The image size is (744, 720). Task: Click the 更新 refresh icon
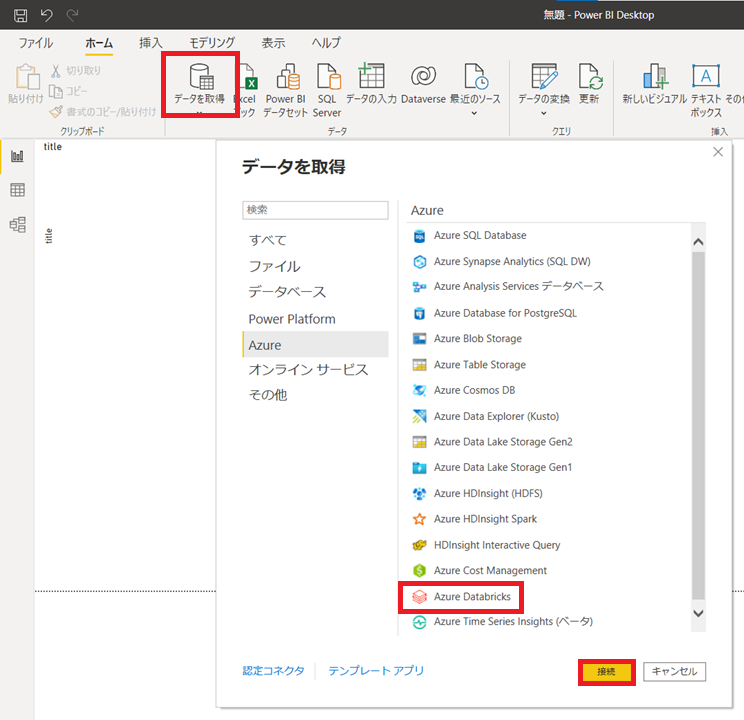pyautogui.click(x=590, y=76)
